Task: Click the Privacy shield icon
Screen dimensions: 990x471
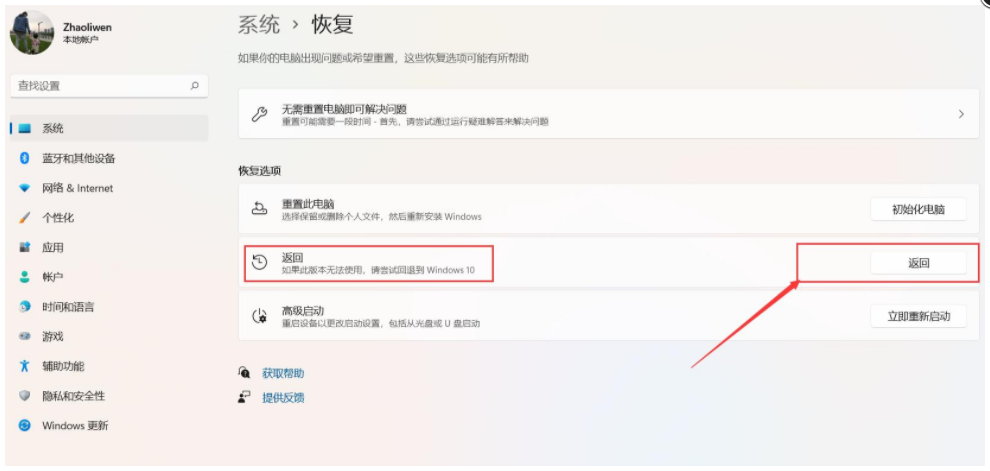Action: point(25,396)
